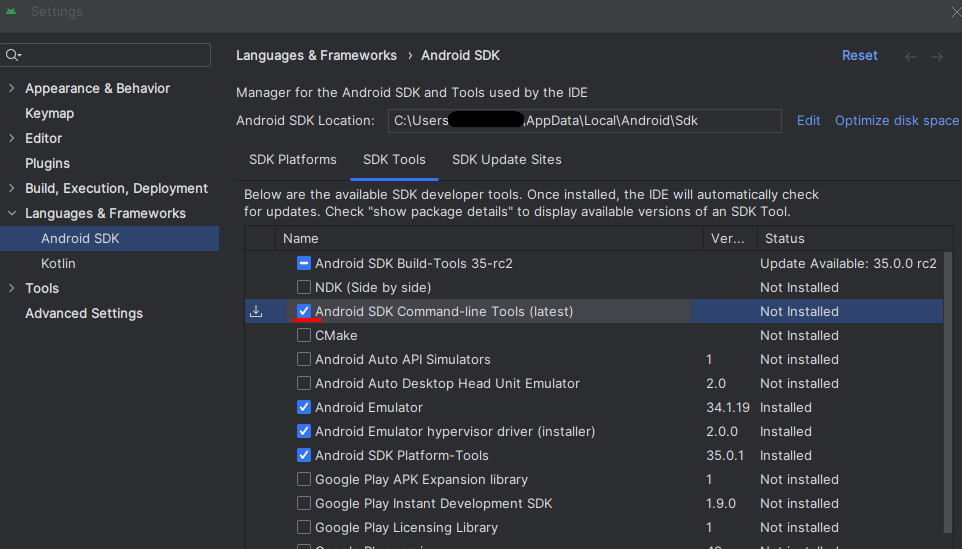The height and width of the screenshot is (549, 962).
Task: Open Plugins settings page
Action: (47, 163)
